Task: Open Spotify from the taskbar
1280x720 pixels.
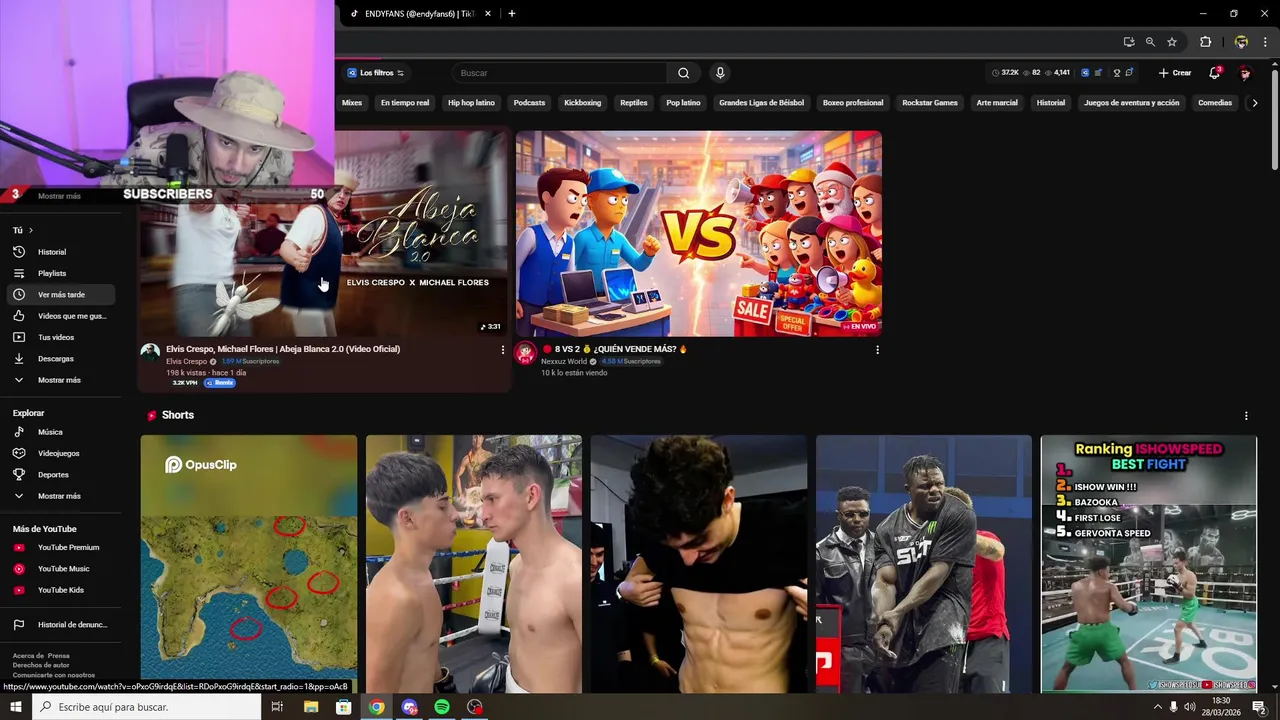Action: [442, 707]
